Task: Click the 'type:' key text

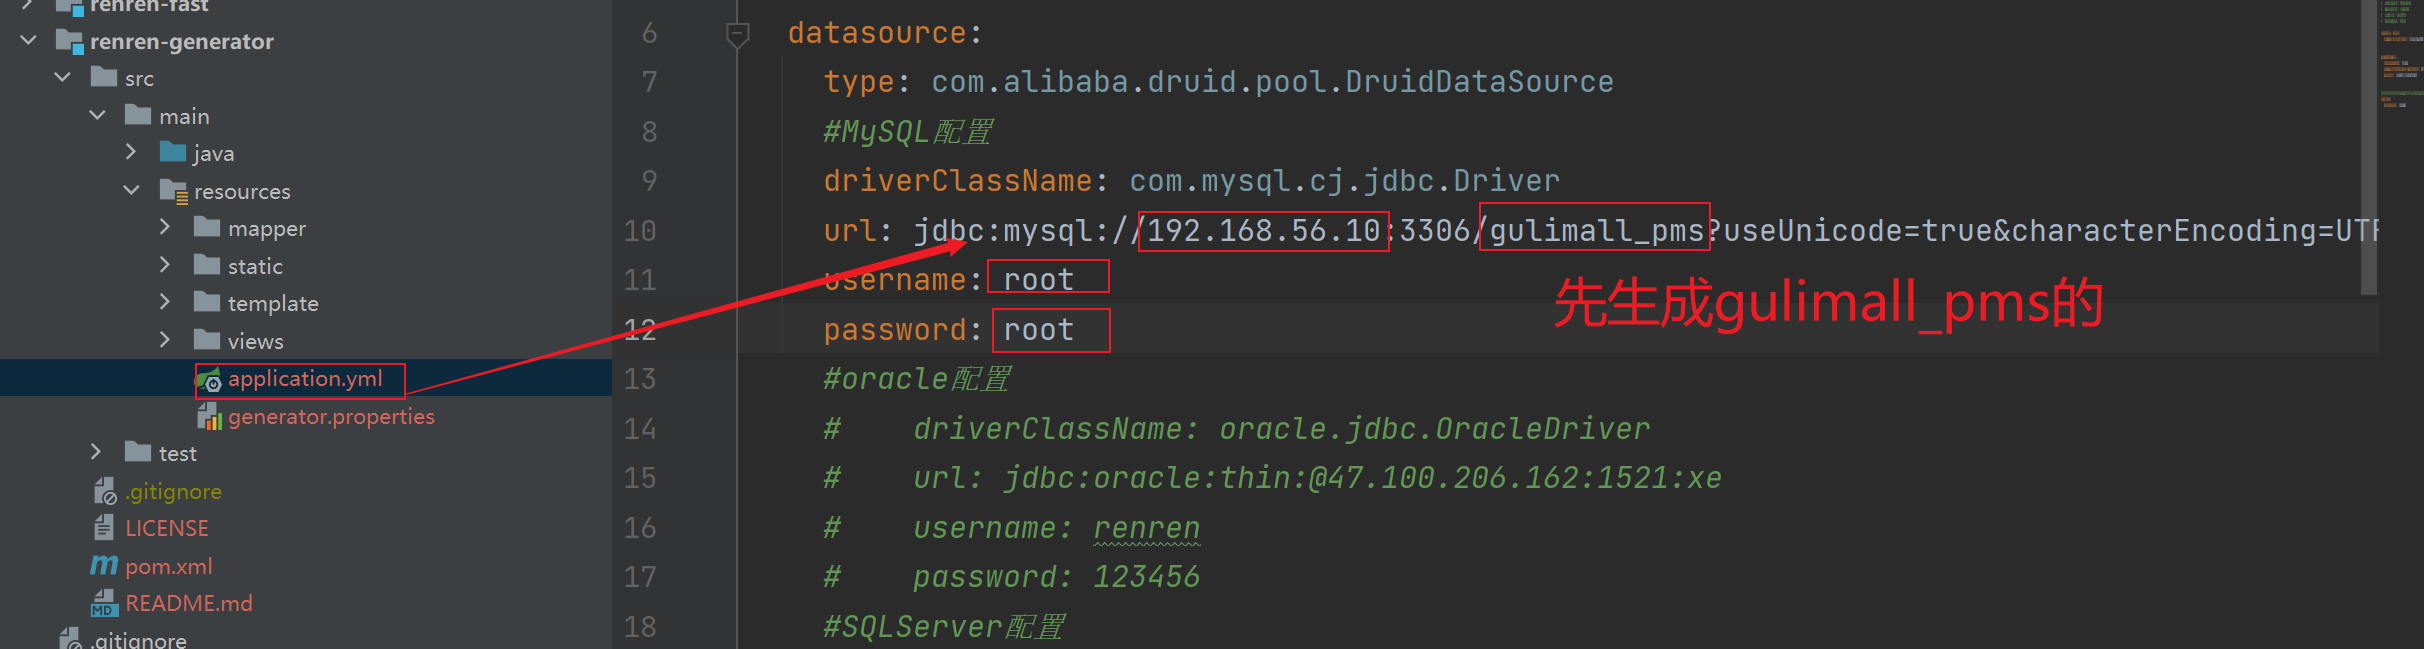Action: tap(866, 82)
